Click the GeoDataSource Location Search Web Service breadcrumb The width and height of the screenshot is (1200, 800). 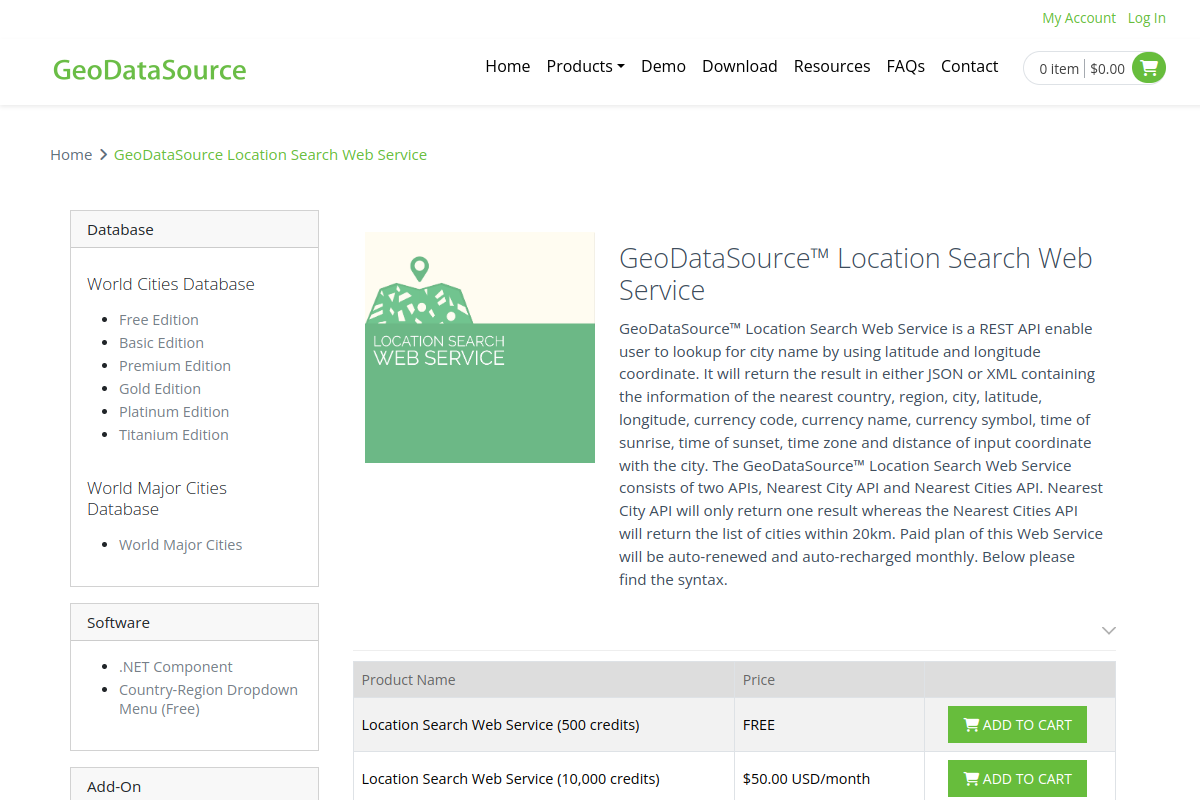(x=270, y=154)
